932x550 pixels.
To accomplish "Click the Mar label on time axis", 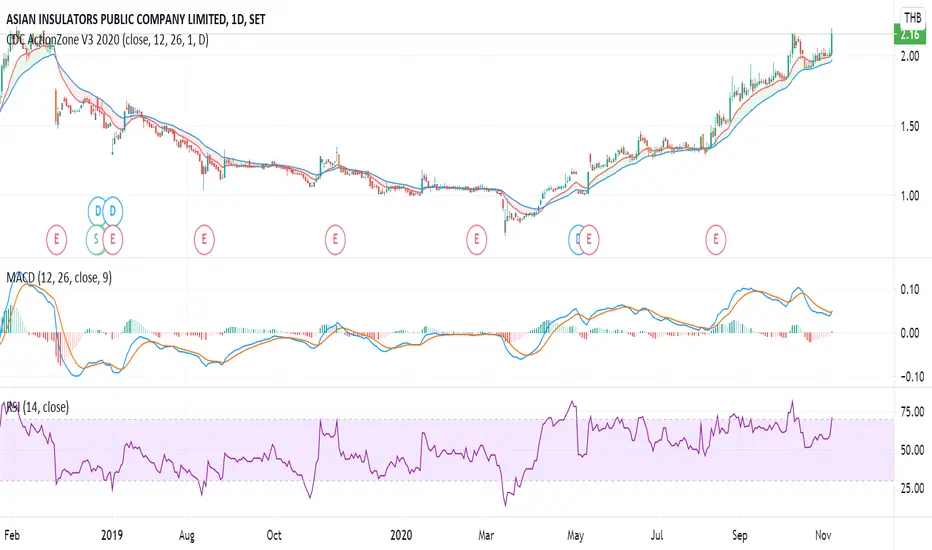I will coord(486,535).
